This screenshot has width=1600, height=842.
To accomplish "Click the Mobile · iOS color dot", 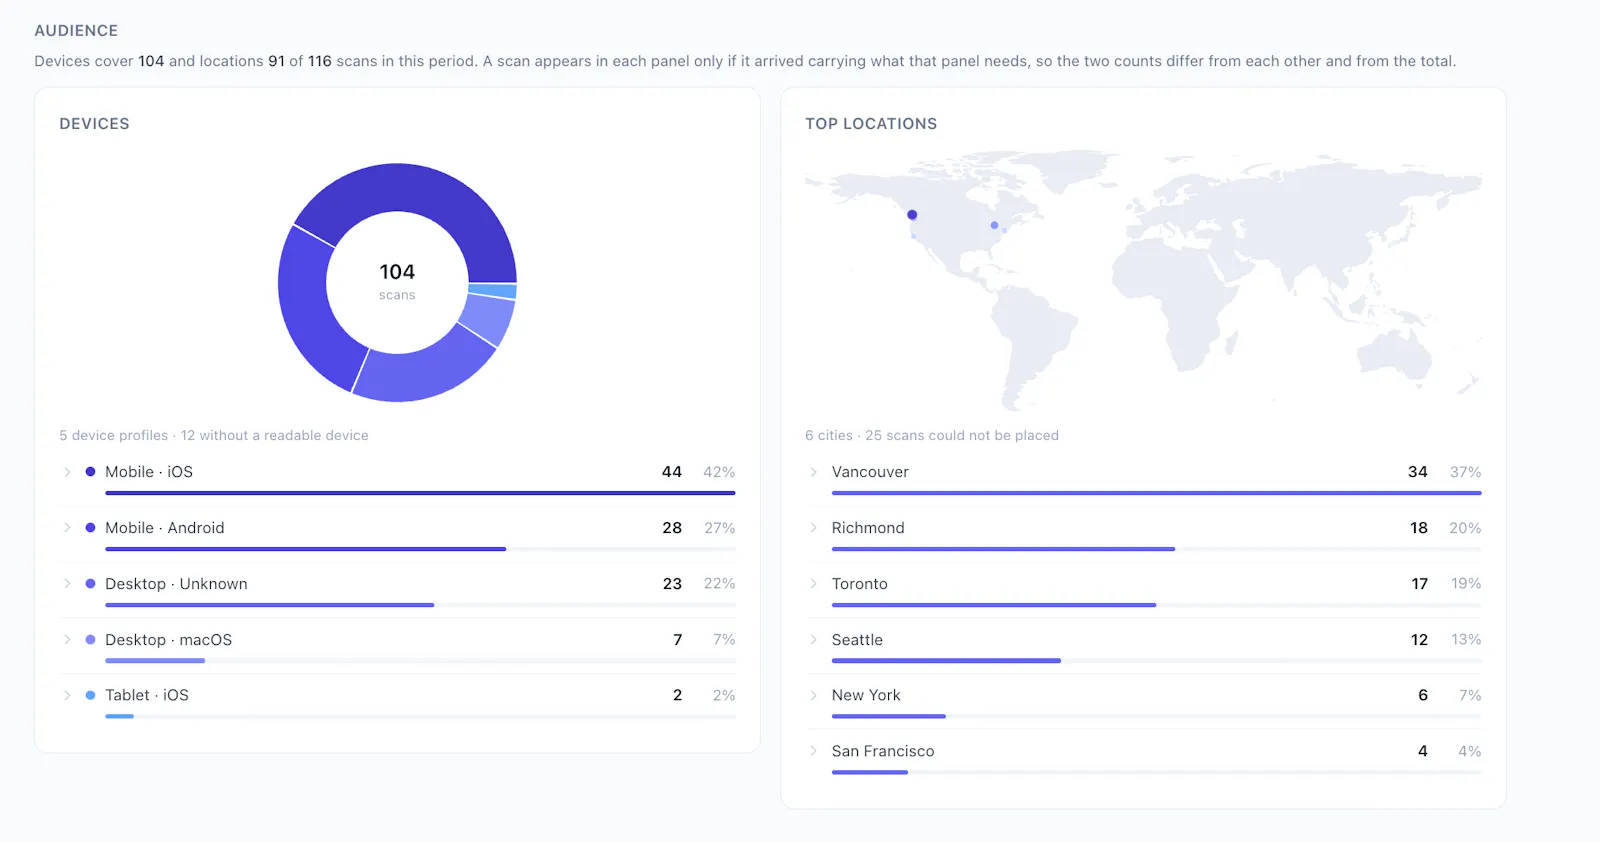I will [90, 472].
